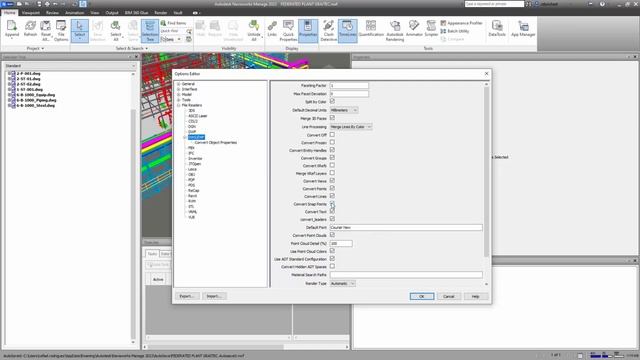Click the Default Font input field
This screenshot has height=360, width=640.
406,227
